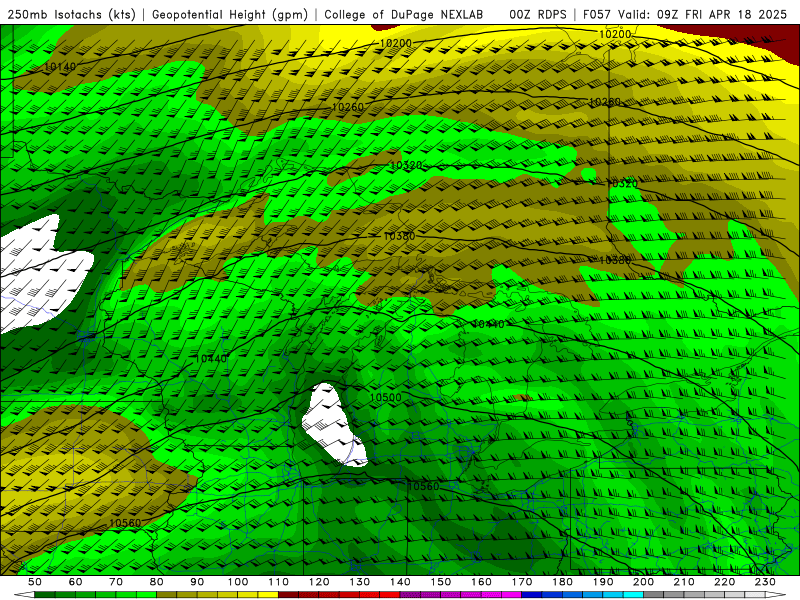
Task: Click the '00Z RDPS' model run label
Action: pos(538,15)
